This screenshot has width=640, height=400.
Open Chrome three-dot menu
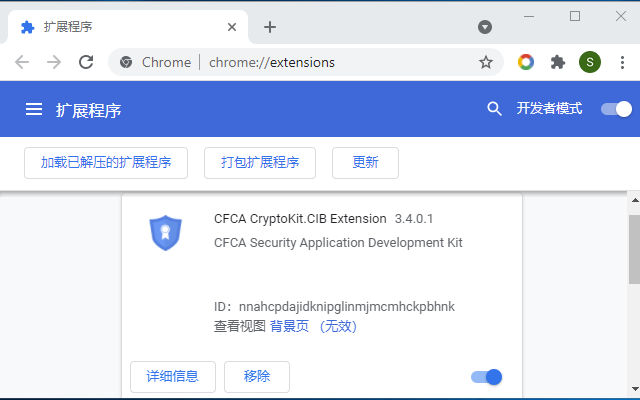(622, 62)
